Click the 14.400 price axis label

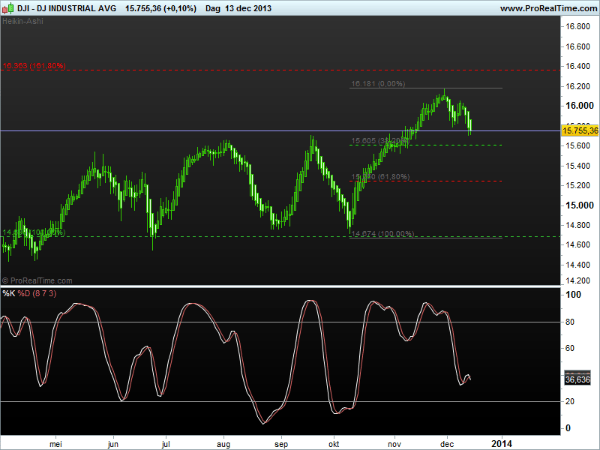pyautogui.click(x=578, y=265)
